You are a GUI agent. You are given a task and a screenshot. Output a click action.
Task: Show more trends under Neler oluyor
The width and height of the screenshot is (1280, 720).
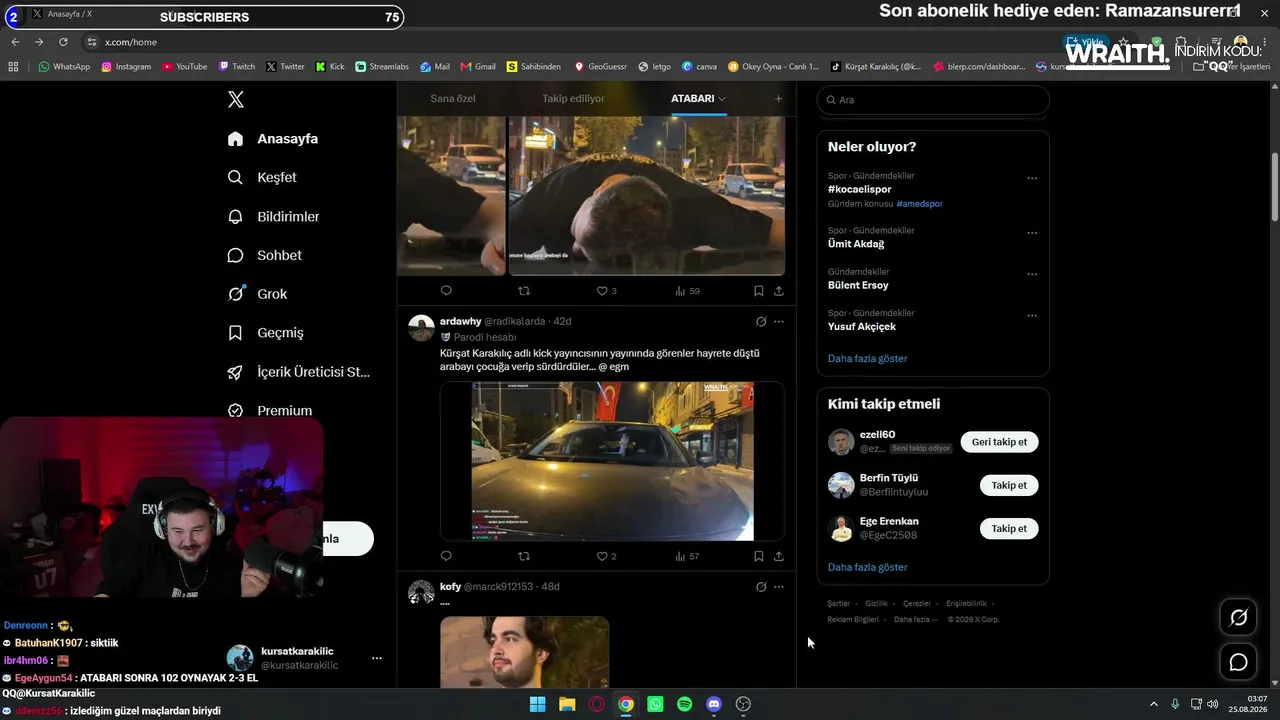tap(867, 358)
